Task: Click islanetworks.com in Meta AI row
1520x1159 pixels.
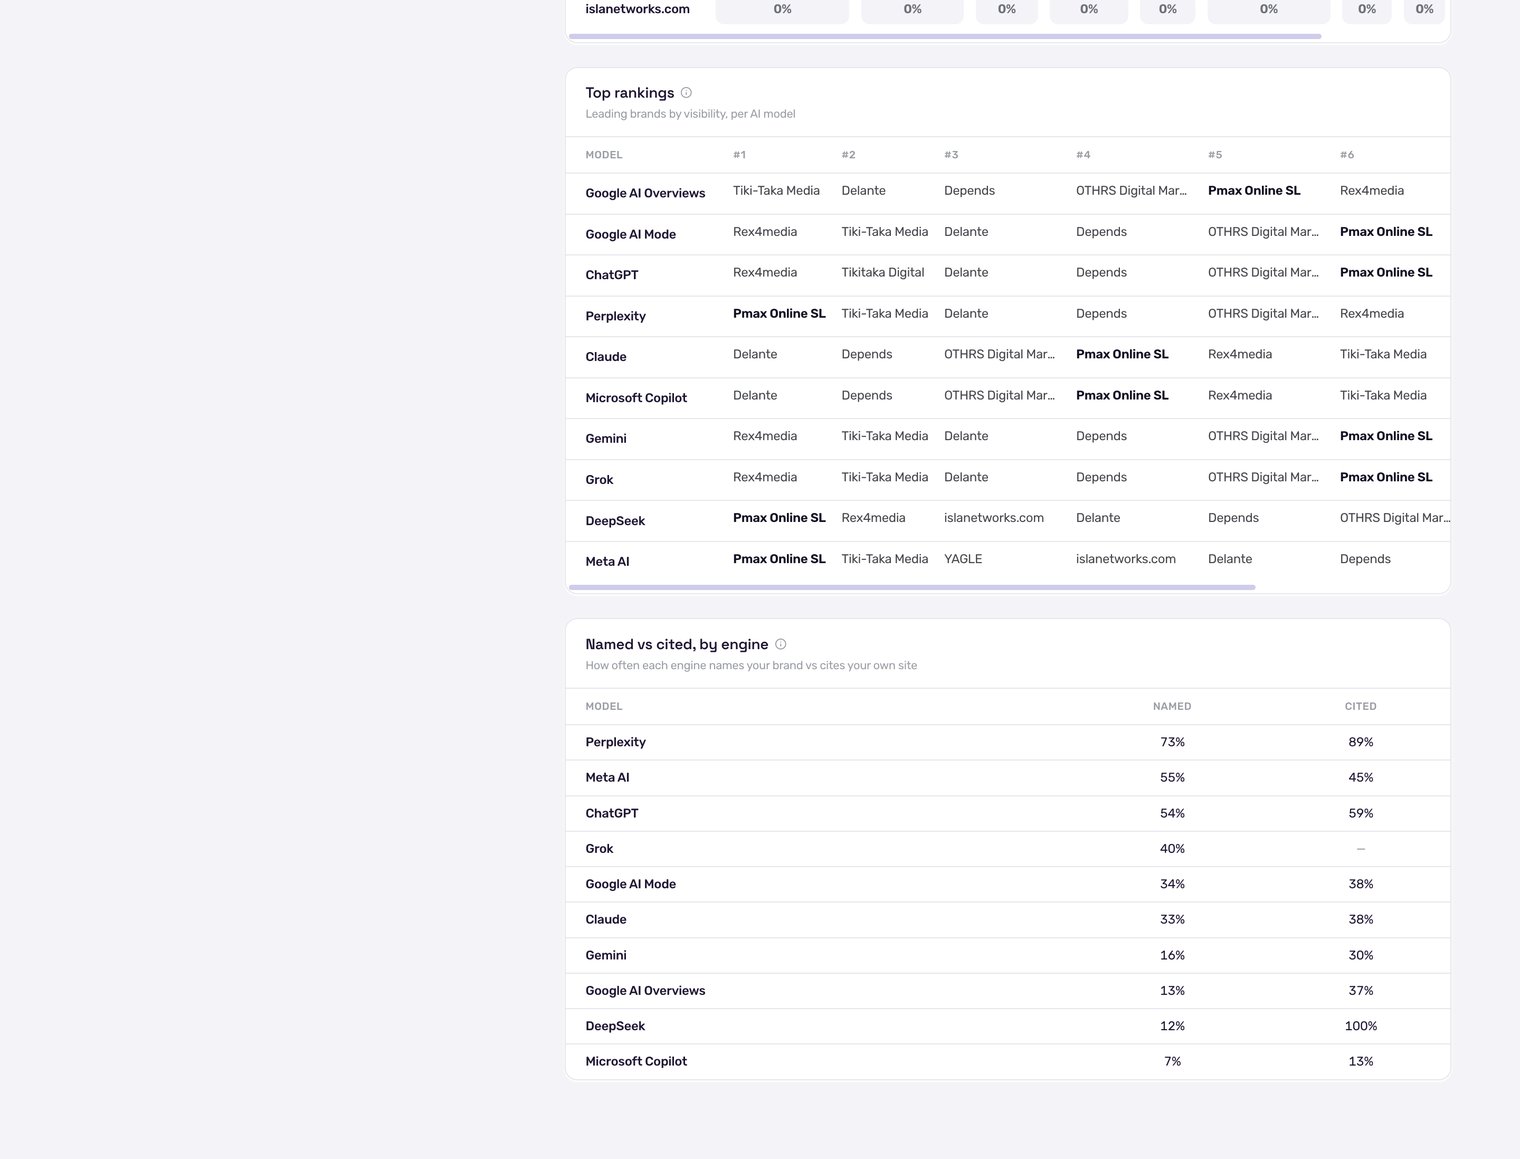Action: point(1126,559)
